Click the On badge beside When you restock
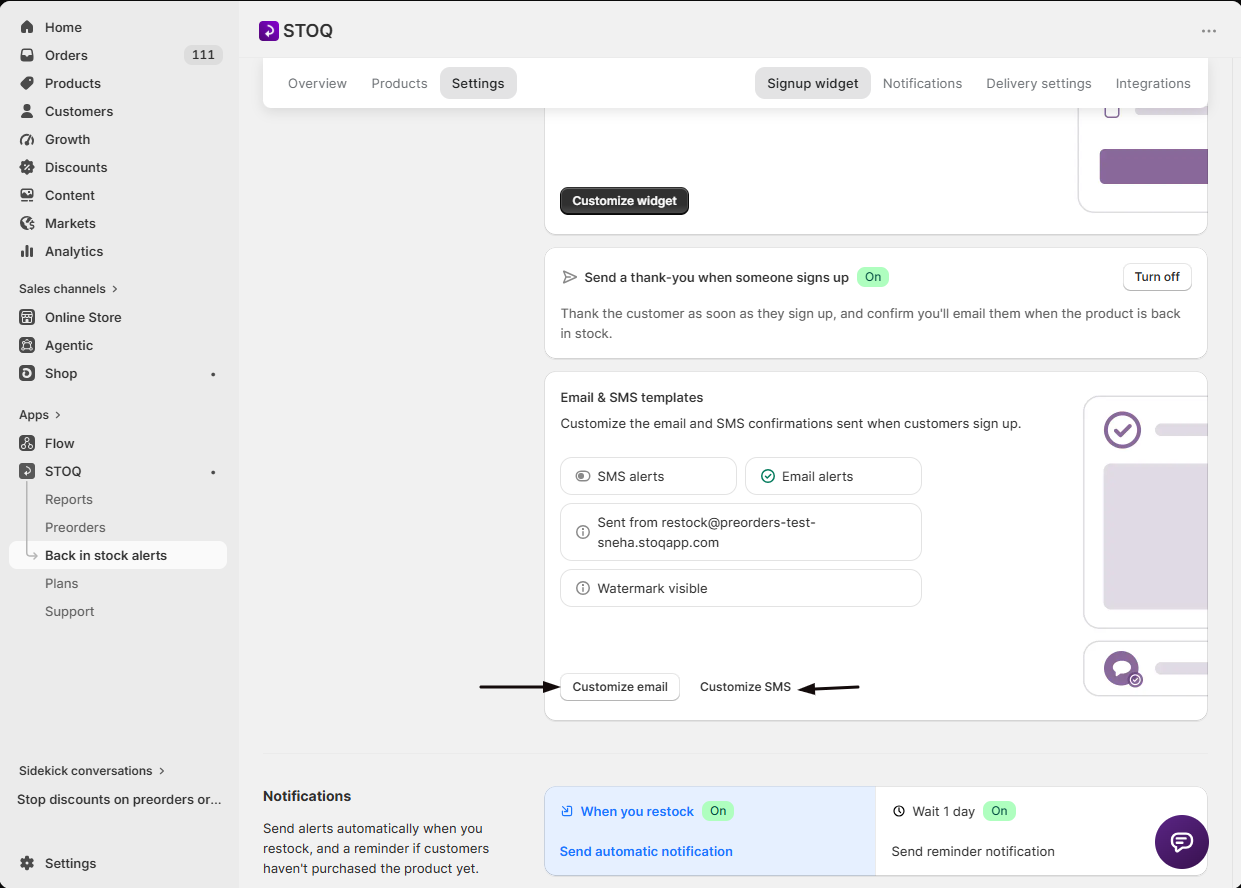This screenshot has width=1241, height=888. (718, 811)
